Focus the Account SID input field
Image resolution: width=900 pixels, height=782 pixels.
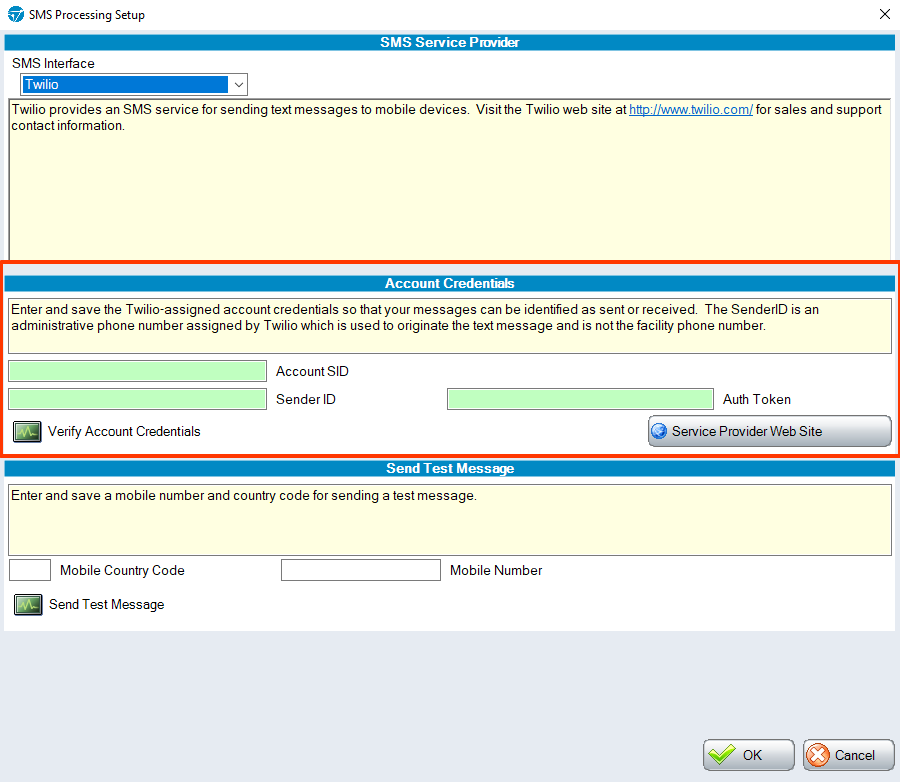pyautogui.click(x=138, y=371)
